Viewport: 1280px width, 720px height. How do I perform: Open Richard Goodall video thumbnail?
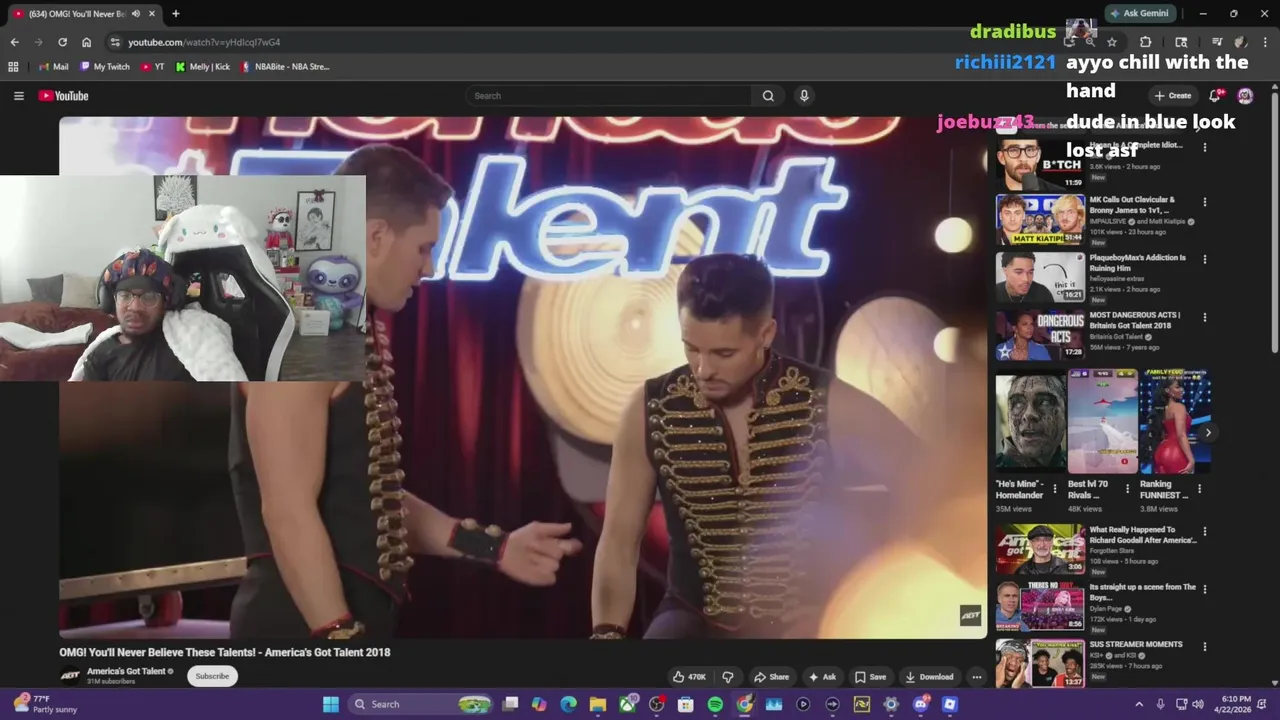(1040, 549)
